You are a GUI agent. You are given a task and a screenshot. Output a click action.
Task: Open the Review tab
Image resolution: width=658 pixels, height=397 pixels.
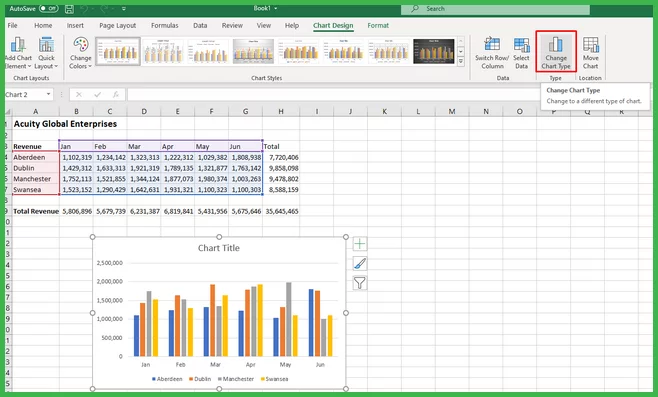(x=232, y=26)
